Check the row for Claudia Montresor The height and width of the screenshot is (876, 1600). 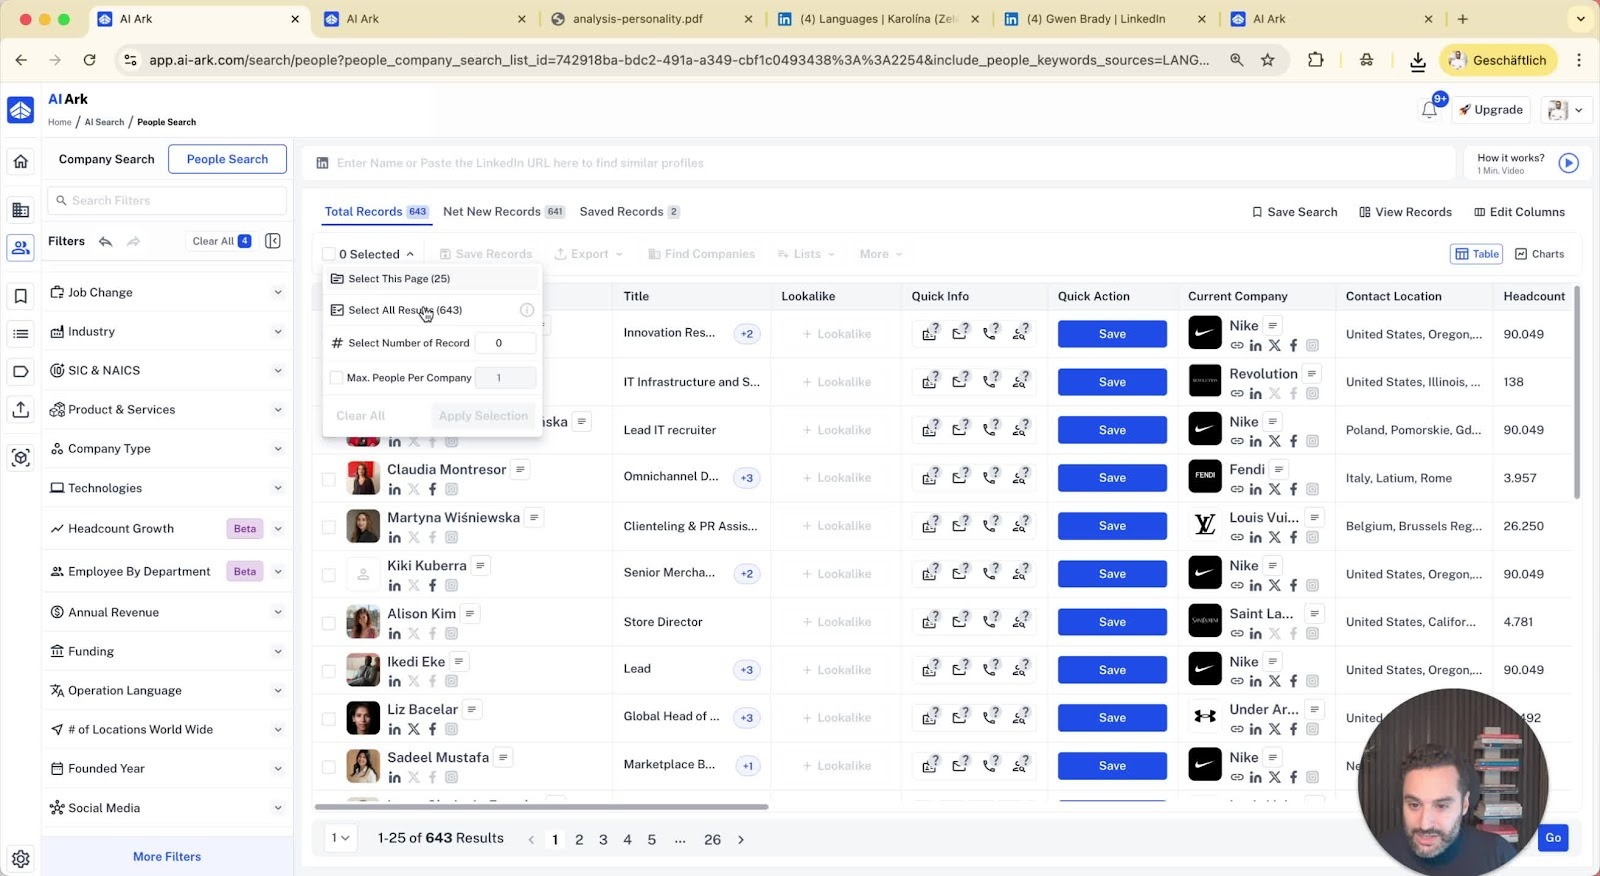click(x=328, y=479)
